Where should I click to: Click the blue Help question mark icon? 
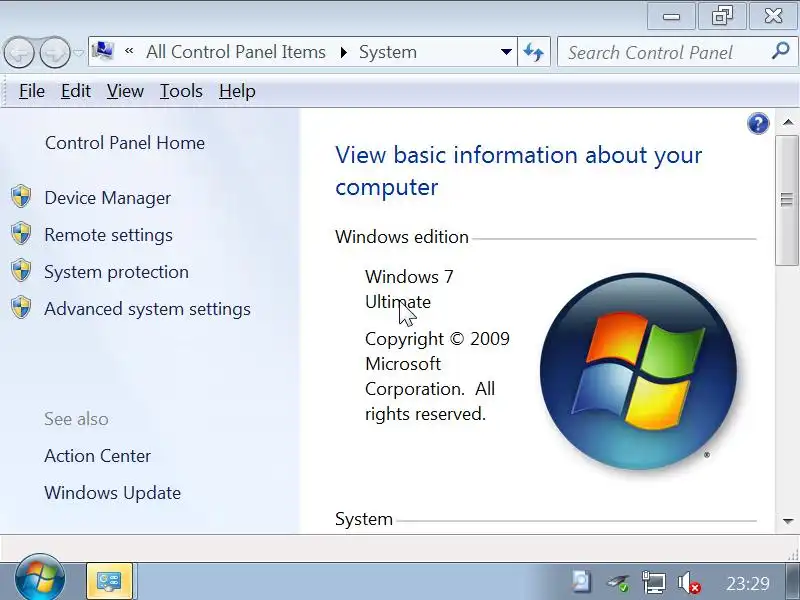(758, 123)
